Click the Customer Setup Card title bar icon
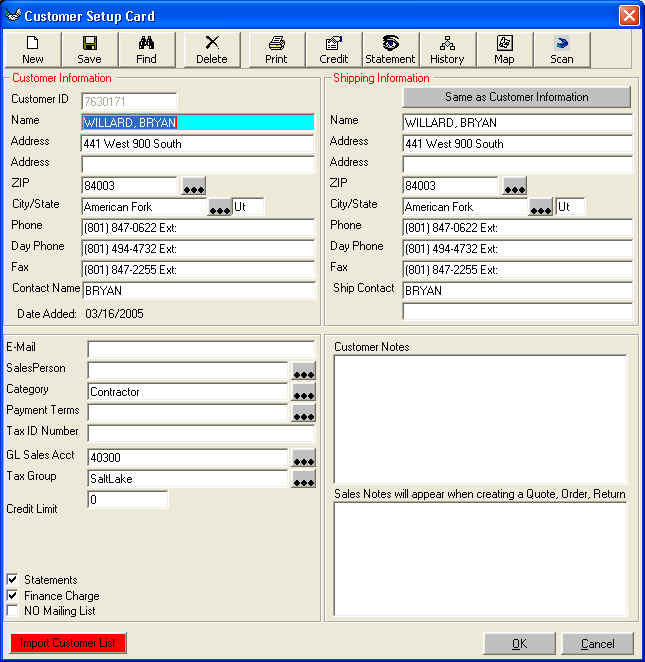Image resolution: width=645 pixels, height=662 pixels. (x=13, y=16)
